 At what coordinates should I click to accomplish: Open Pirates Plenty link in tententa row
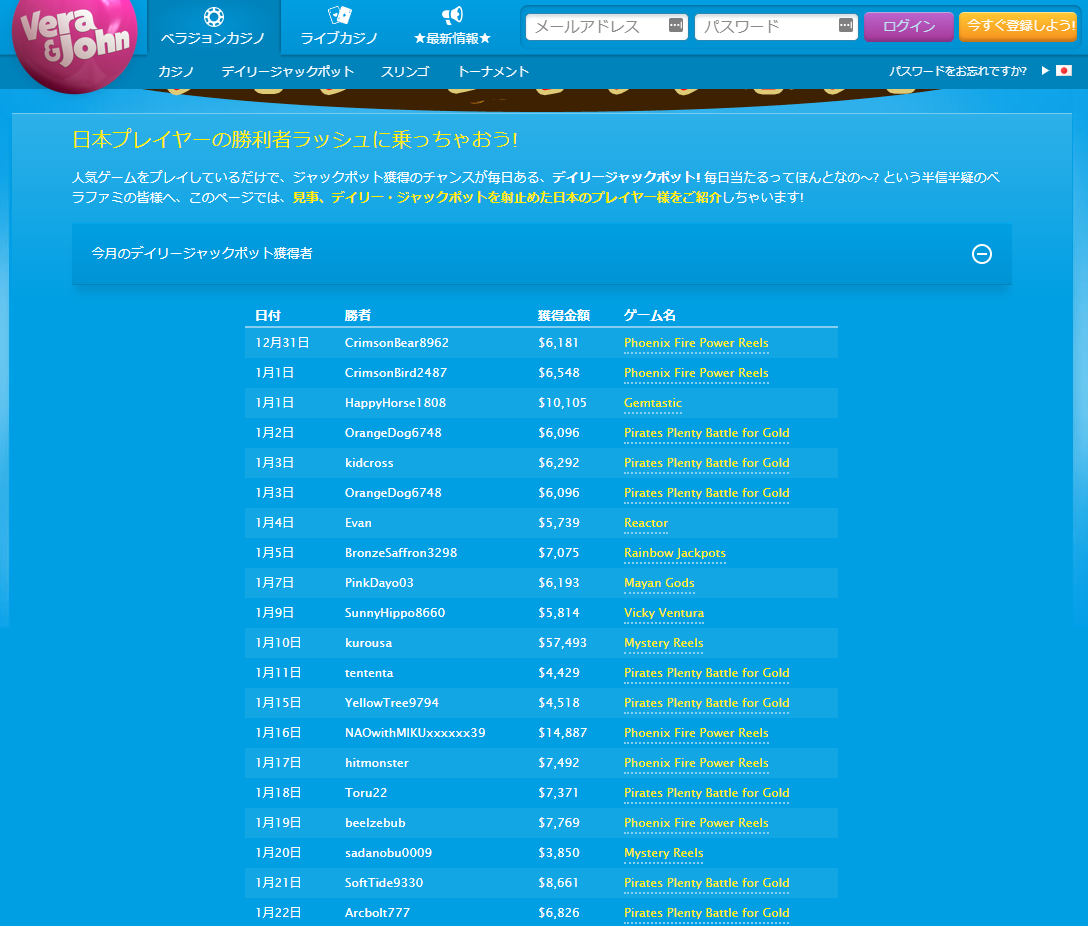click(706, 673)
